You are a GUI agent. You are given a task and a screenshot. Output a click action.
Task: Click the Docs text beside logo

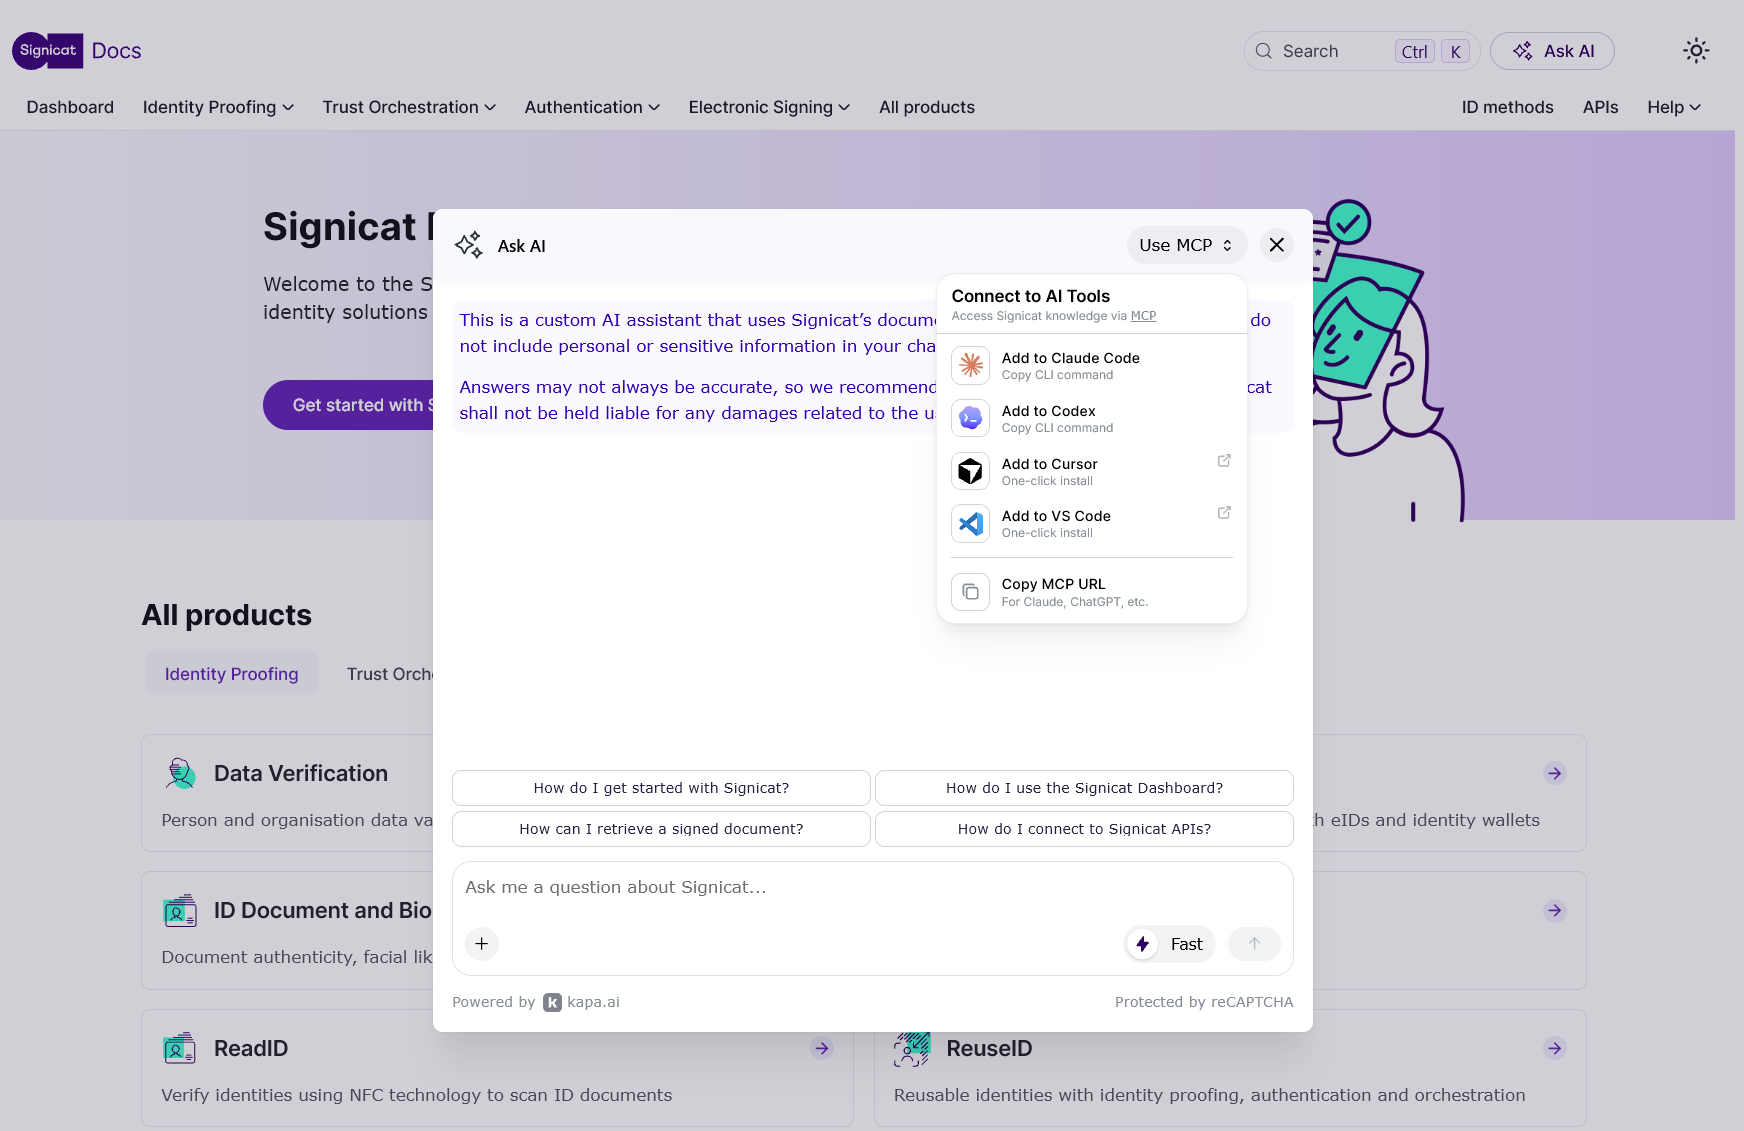point(116,51)
